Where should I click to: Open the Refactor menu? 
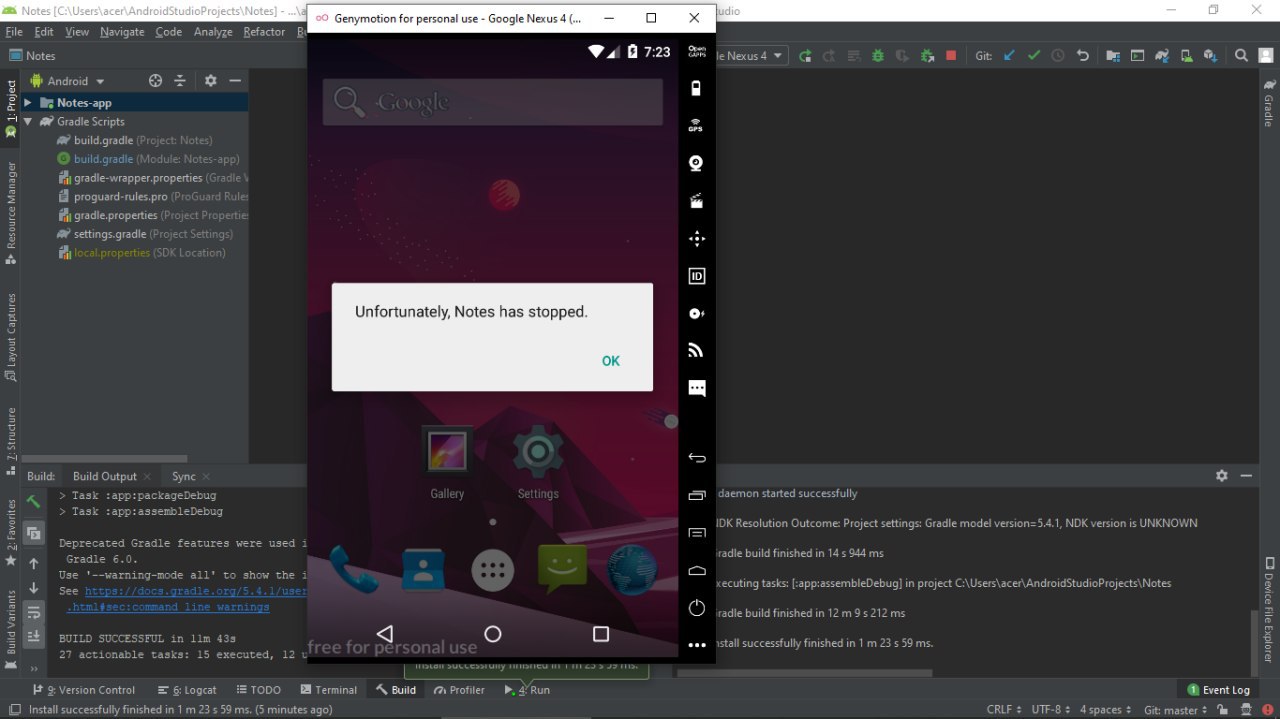tap(264, 32)
